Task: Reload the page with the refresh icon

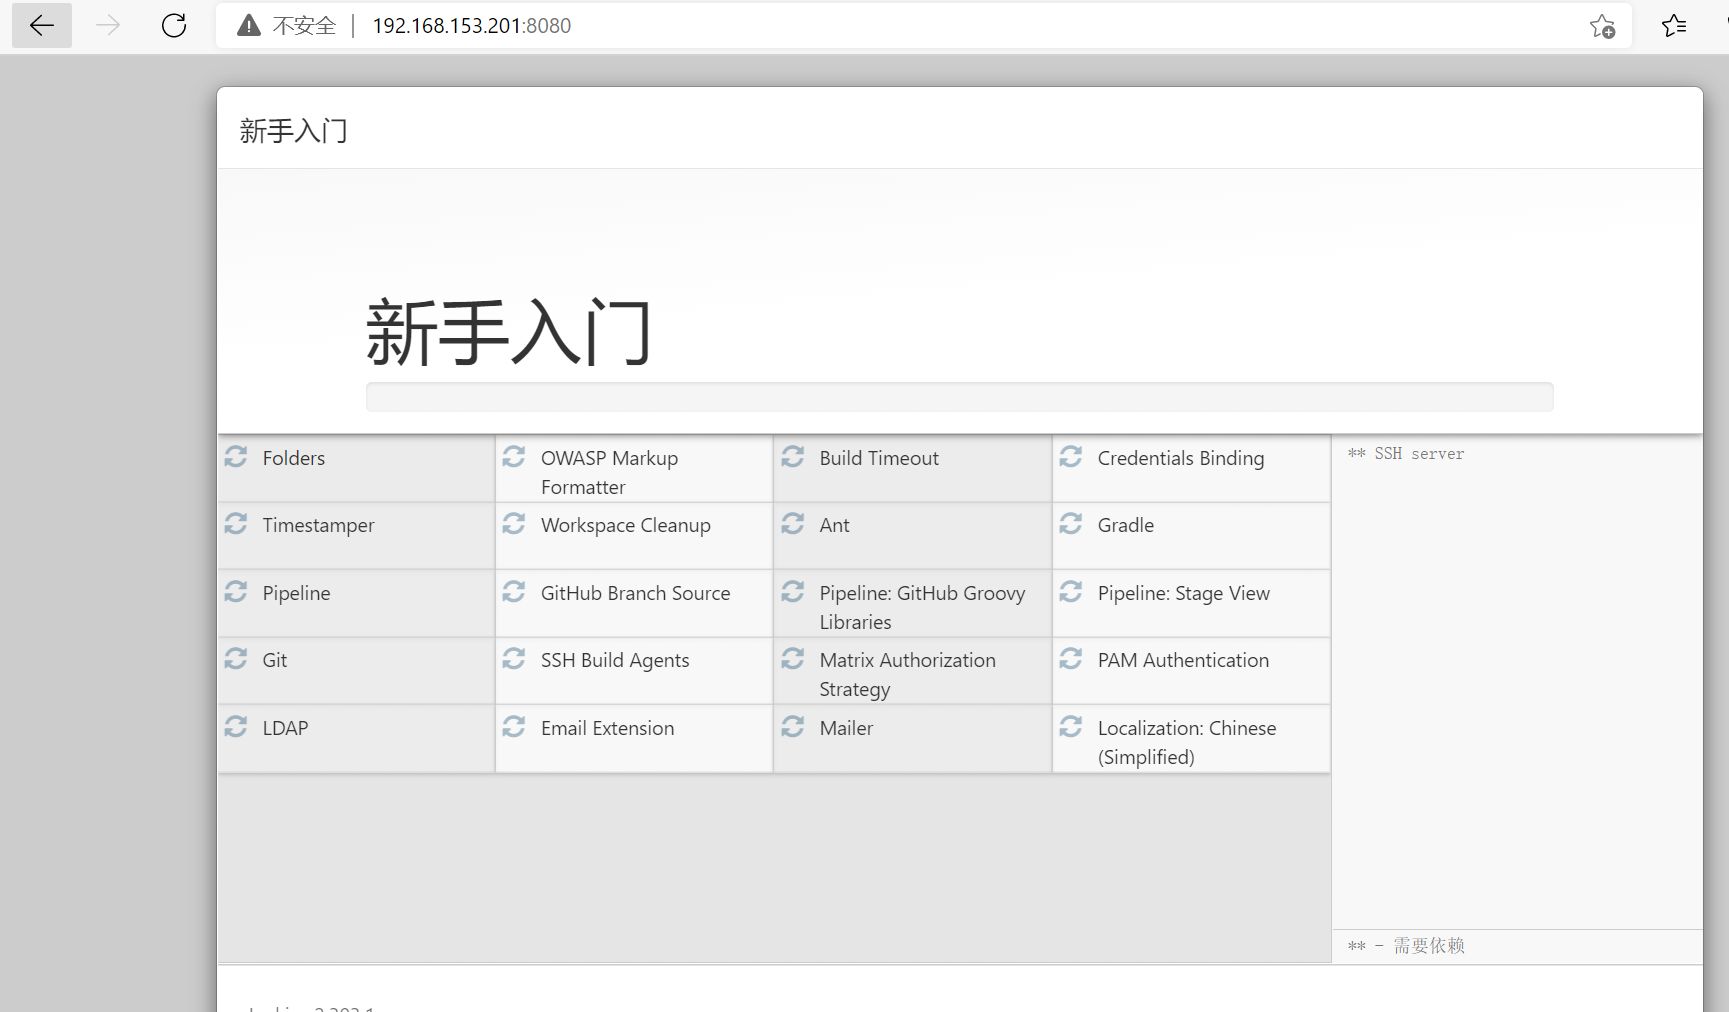Action: (x=174, y=26)
